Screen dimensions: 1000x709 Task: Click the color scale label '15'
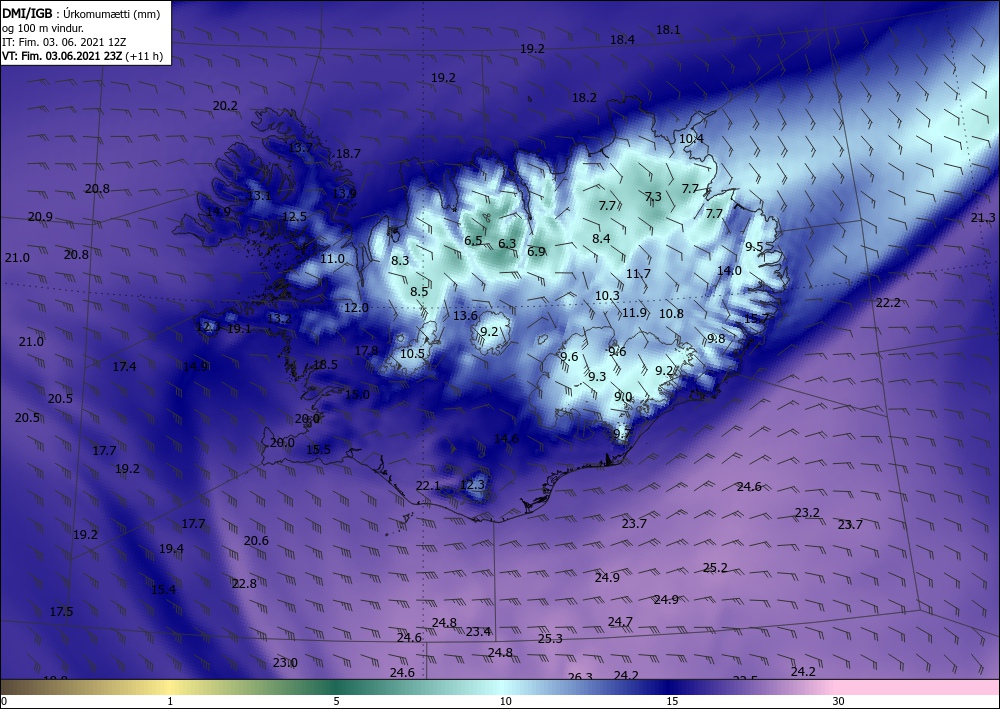[x=672, y=701]
